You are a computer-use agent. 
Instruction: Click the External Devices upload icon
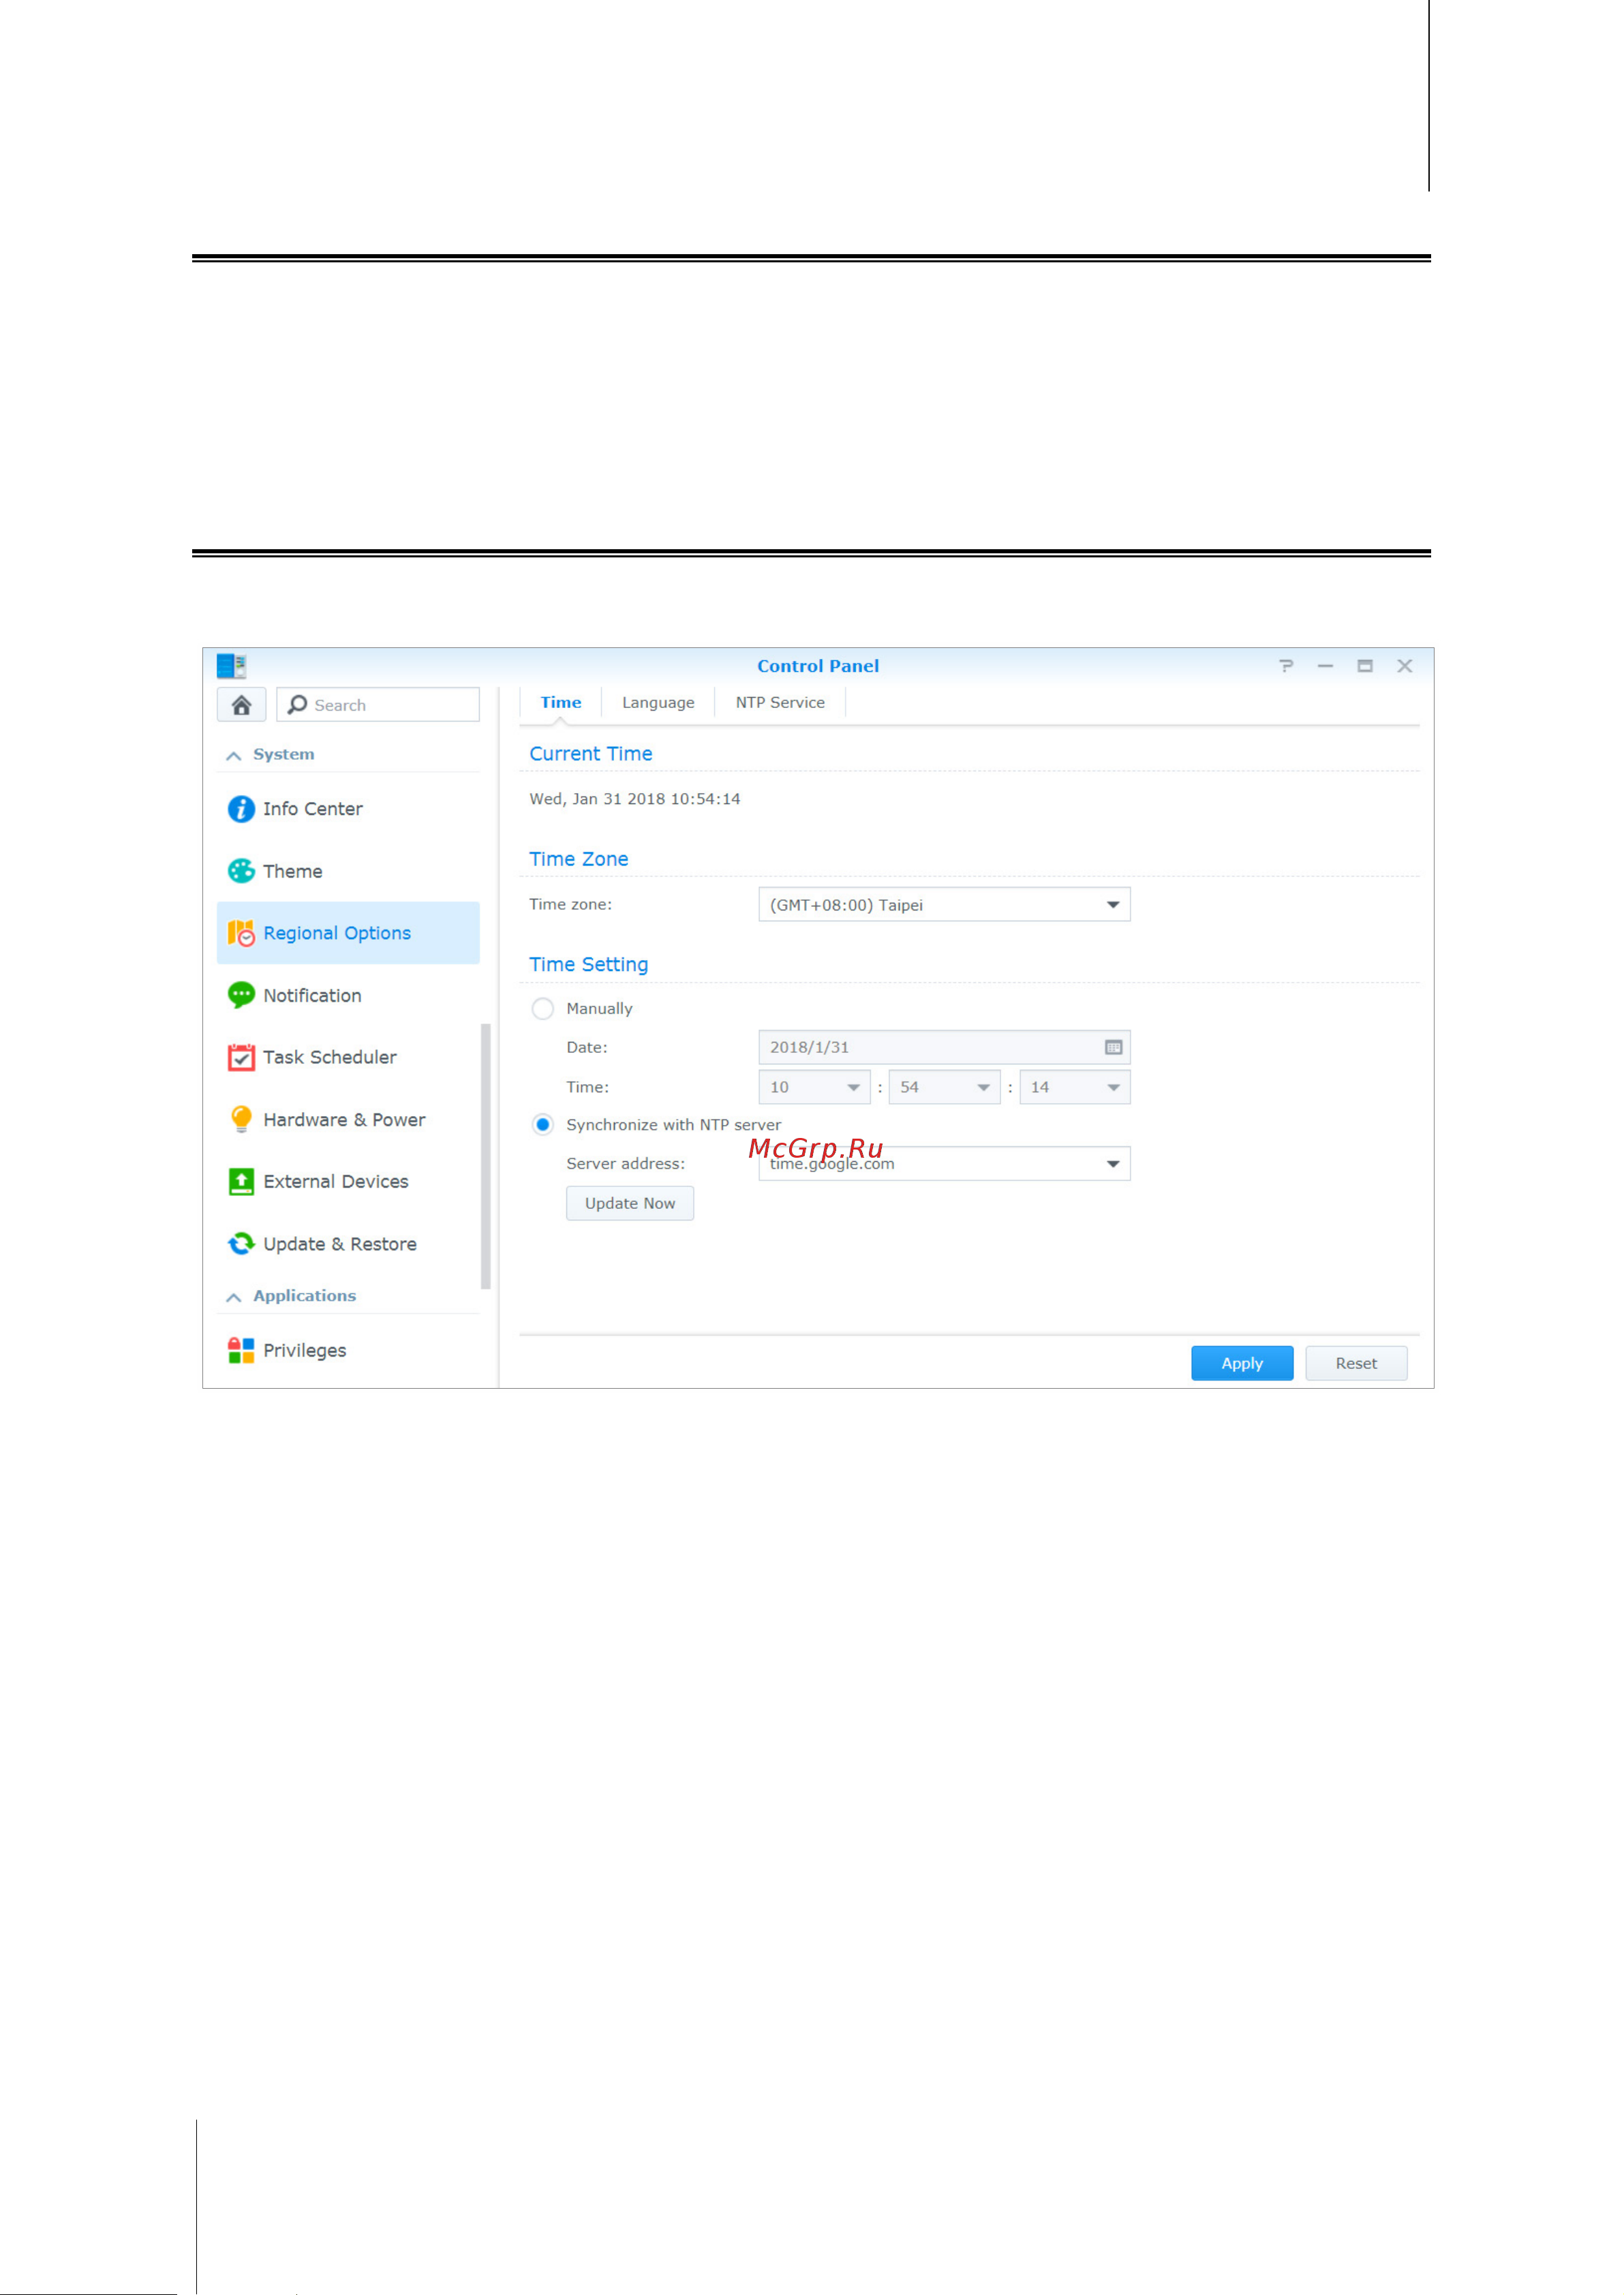[x=241, y=1182]
